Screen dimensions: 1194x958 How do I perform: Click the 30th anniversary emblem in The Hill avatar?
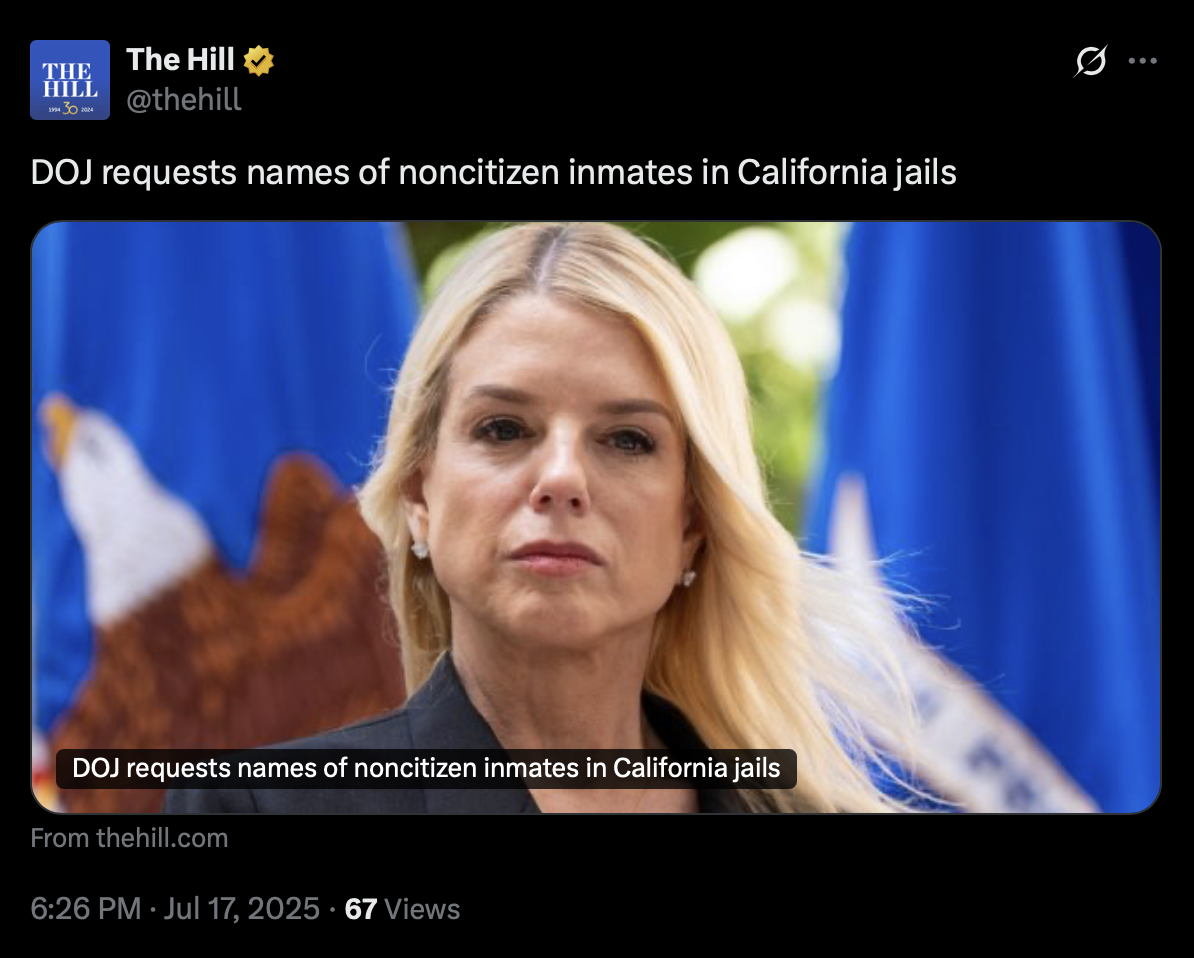click(70, 109)
